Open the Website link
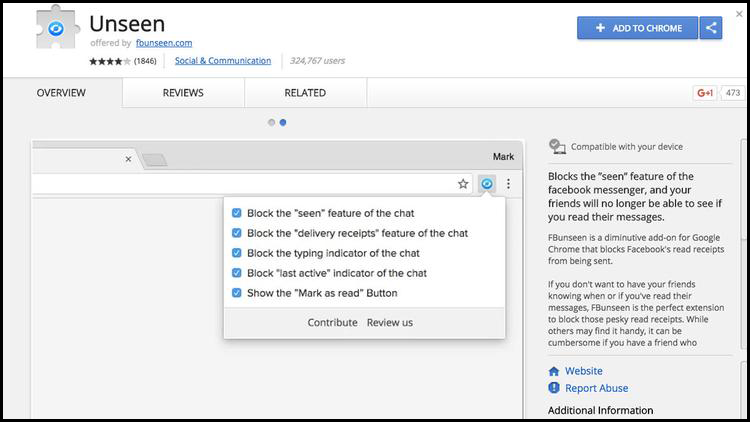This screenshot has width=750, height=422. click(x=584, y=371)
